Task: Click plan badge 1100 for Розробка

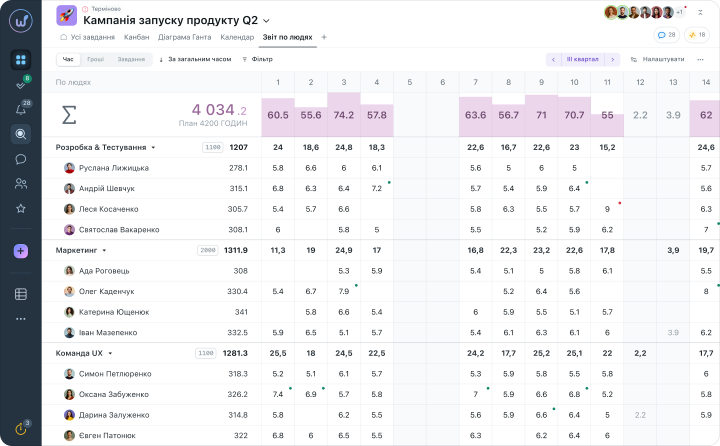Action: tap(213, 147)
